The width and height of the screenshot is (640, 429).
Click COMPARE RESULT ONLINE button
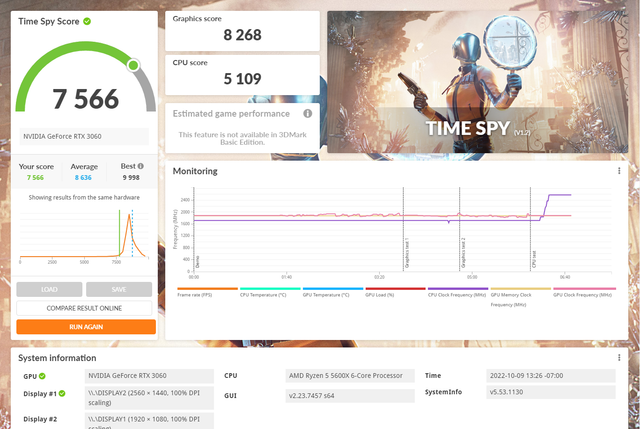point(84,308)
